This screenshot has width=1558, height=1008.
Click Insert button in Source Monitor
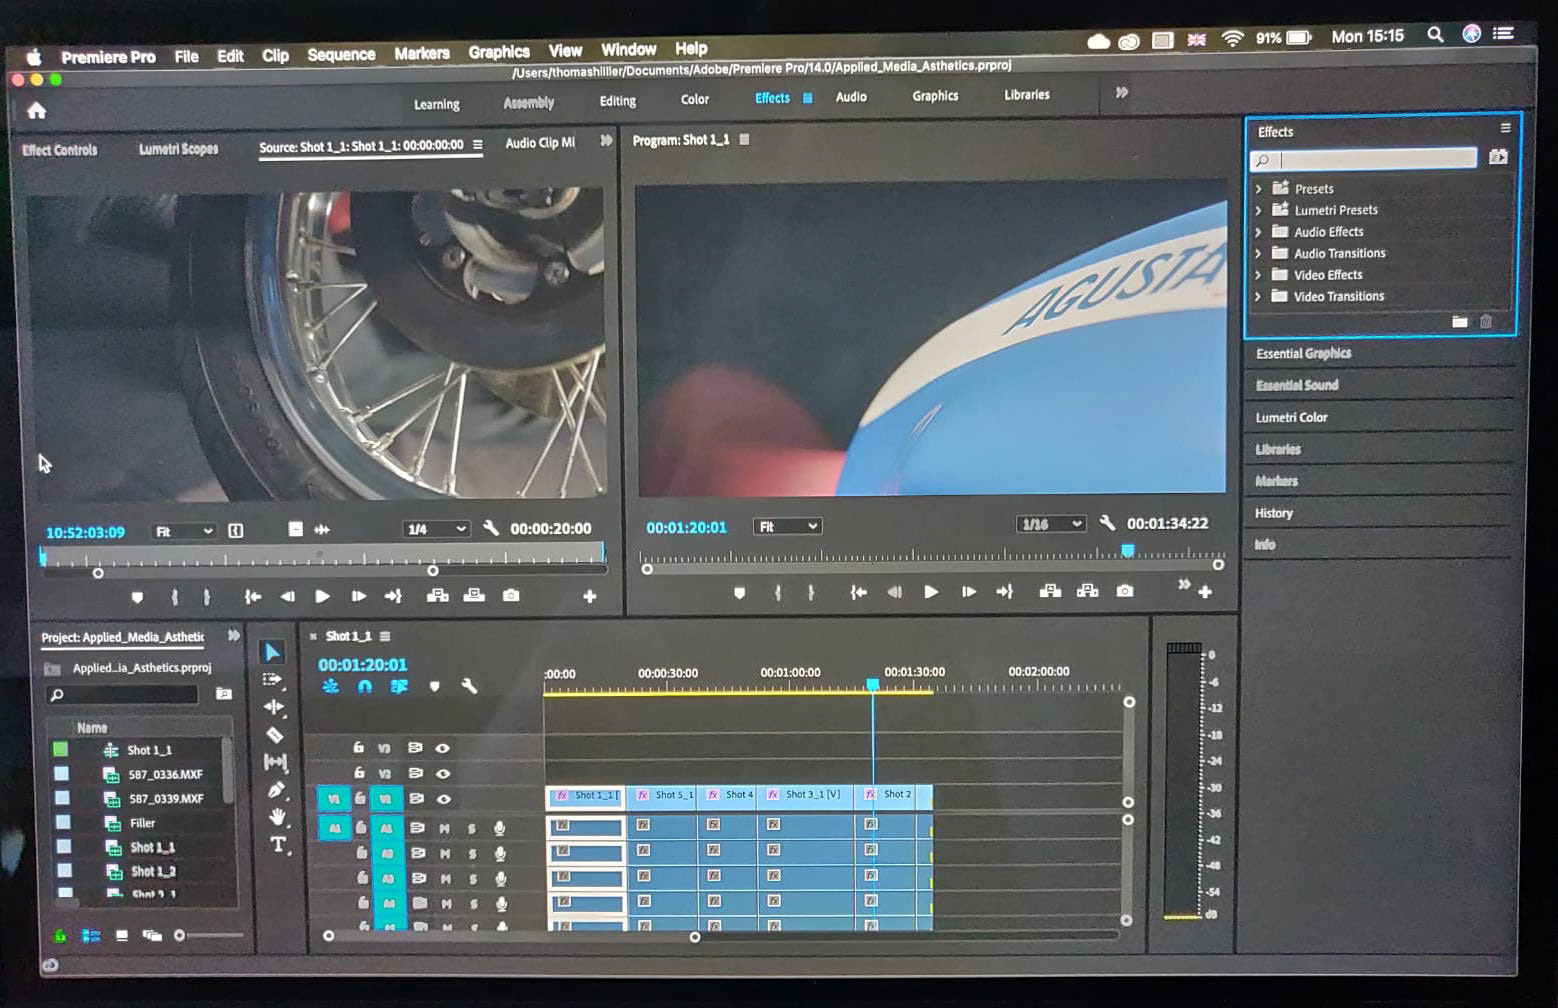coord(437,595)
